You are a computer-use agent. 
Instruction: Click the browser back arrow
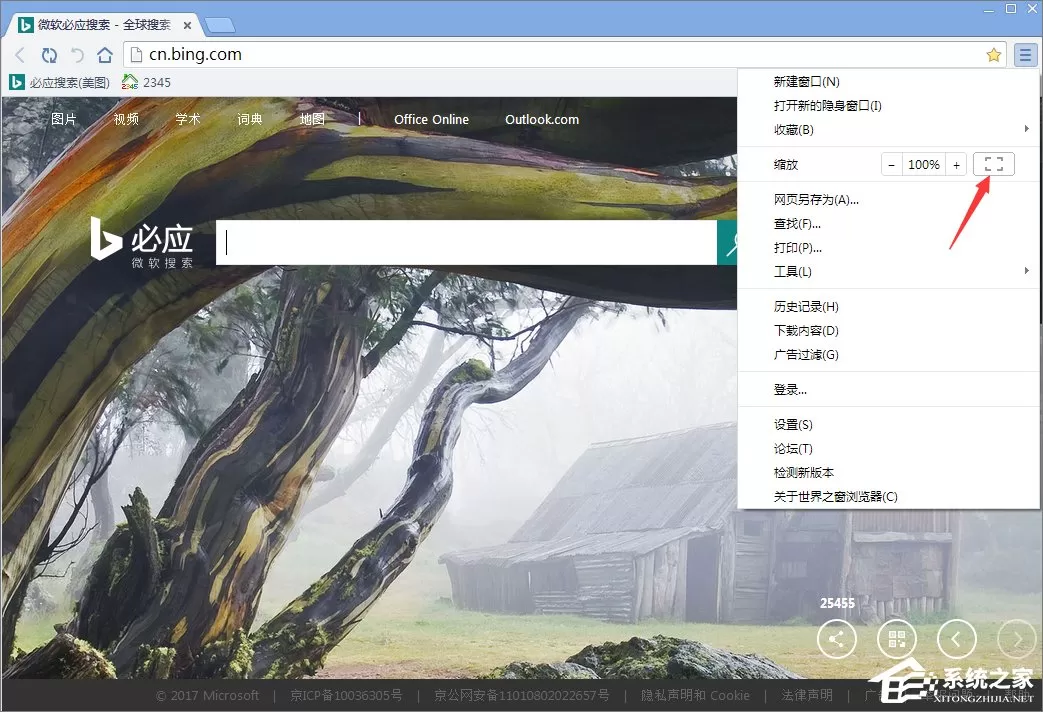pyautogui.click(x=20, y=55)
